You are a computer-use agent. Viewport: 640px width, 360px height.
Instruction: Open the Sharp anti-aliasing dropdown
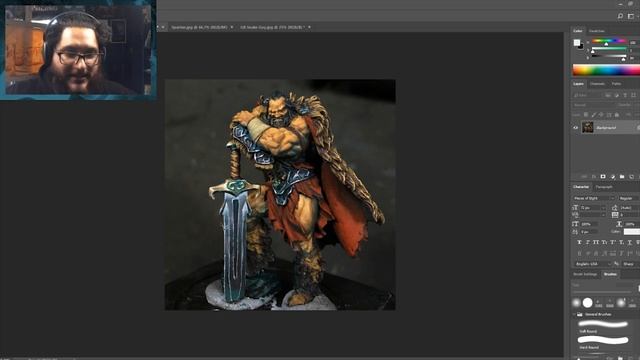pyautogui.click(x=630, y=264)
